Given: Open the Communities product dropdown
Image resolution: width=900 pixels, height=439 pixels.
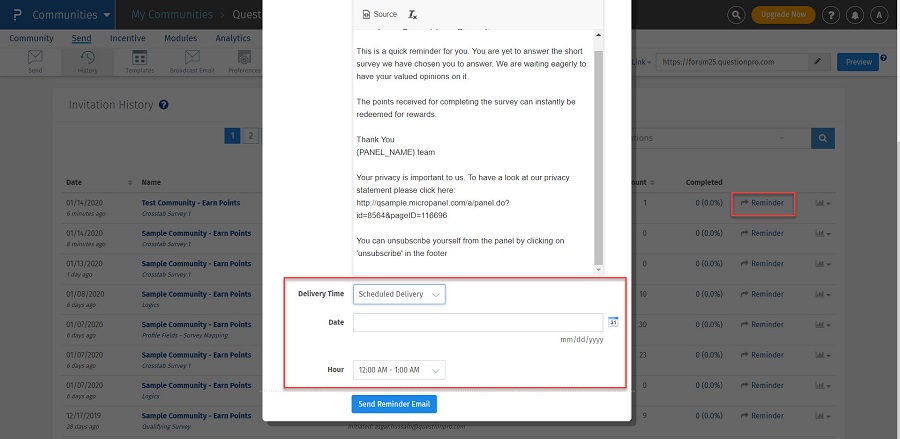Looking at the screenshot, I should [71, 15].
